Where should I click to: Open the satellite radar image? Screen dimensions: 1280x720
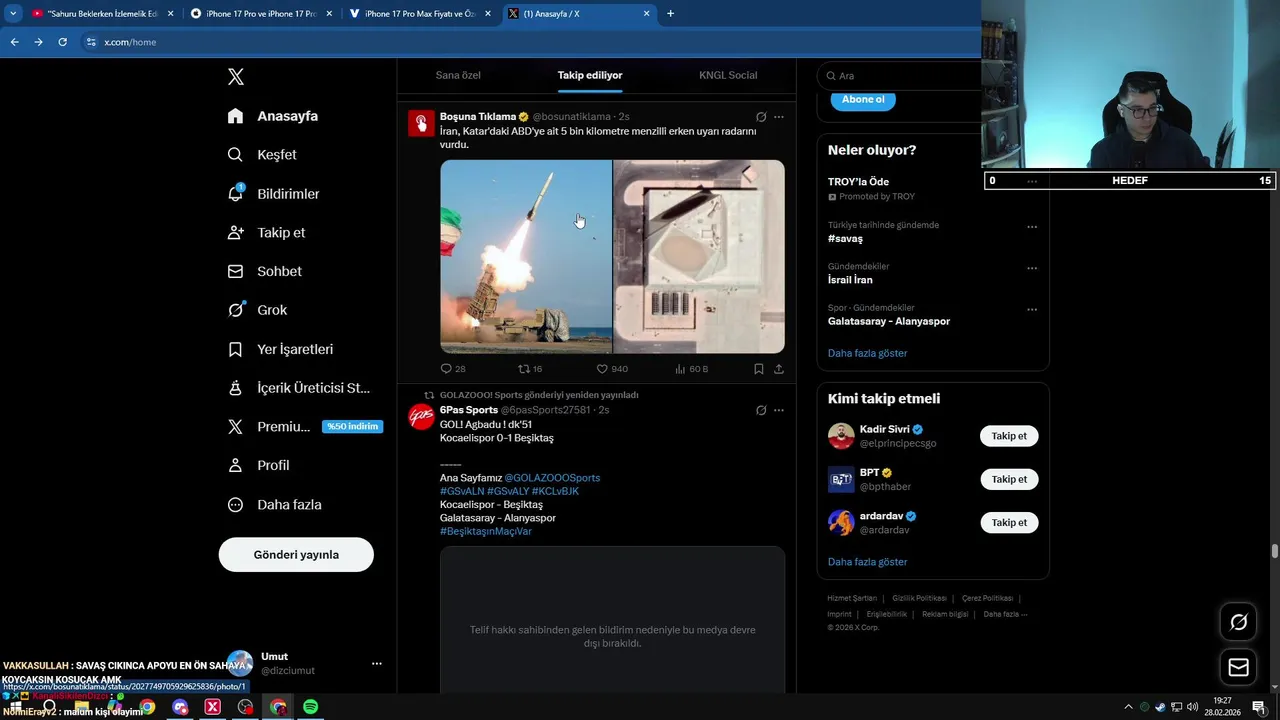[699, 256]
